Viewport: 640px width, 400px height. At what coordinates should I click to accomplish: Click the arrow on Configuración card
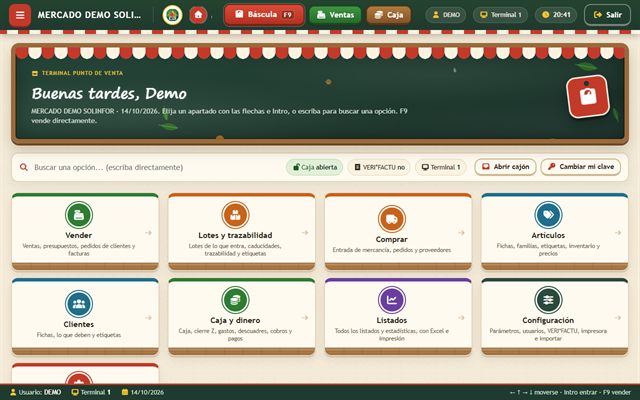618,318
